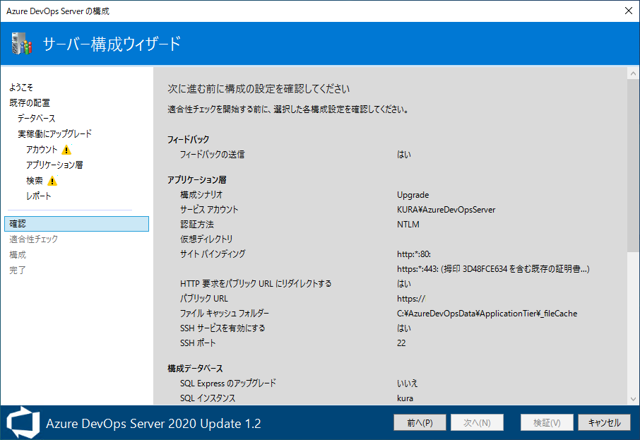Open the アプリケーション層 sidebar step
This screenshot has height=440, width=640.
click(x=54, y=165)
